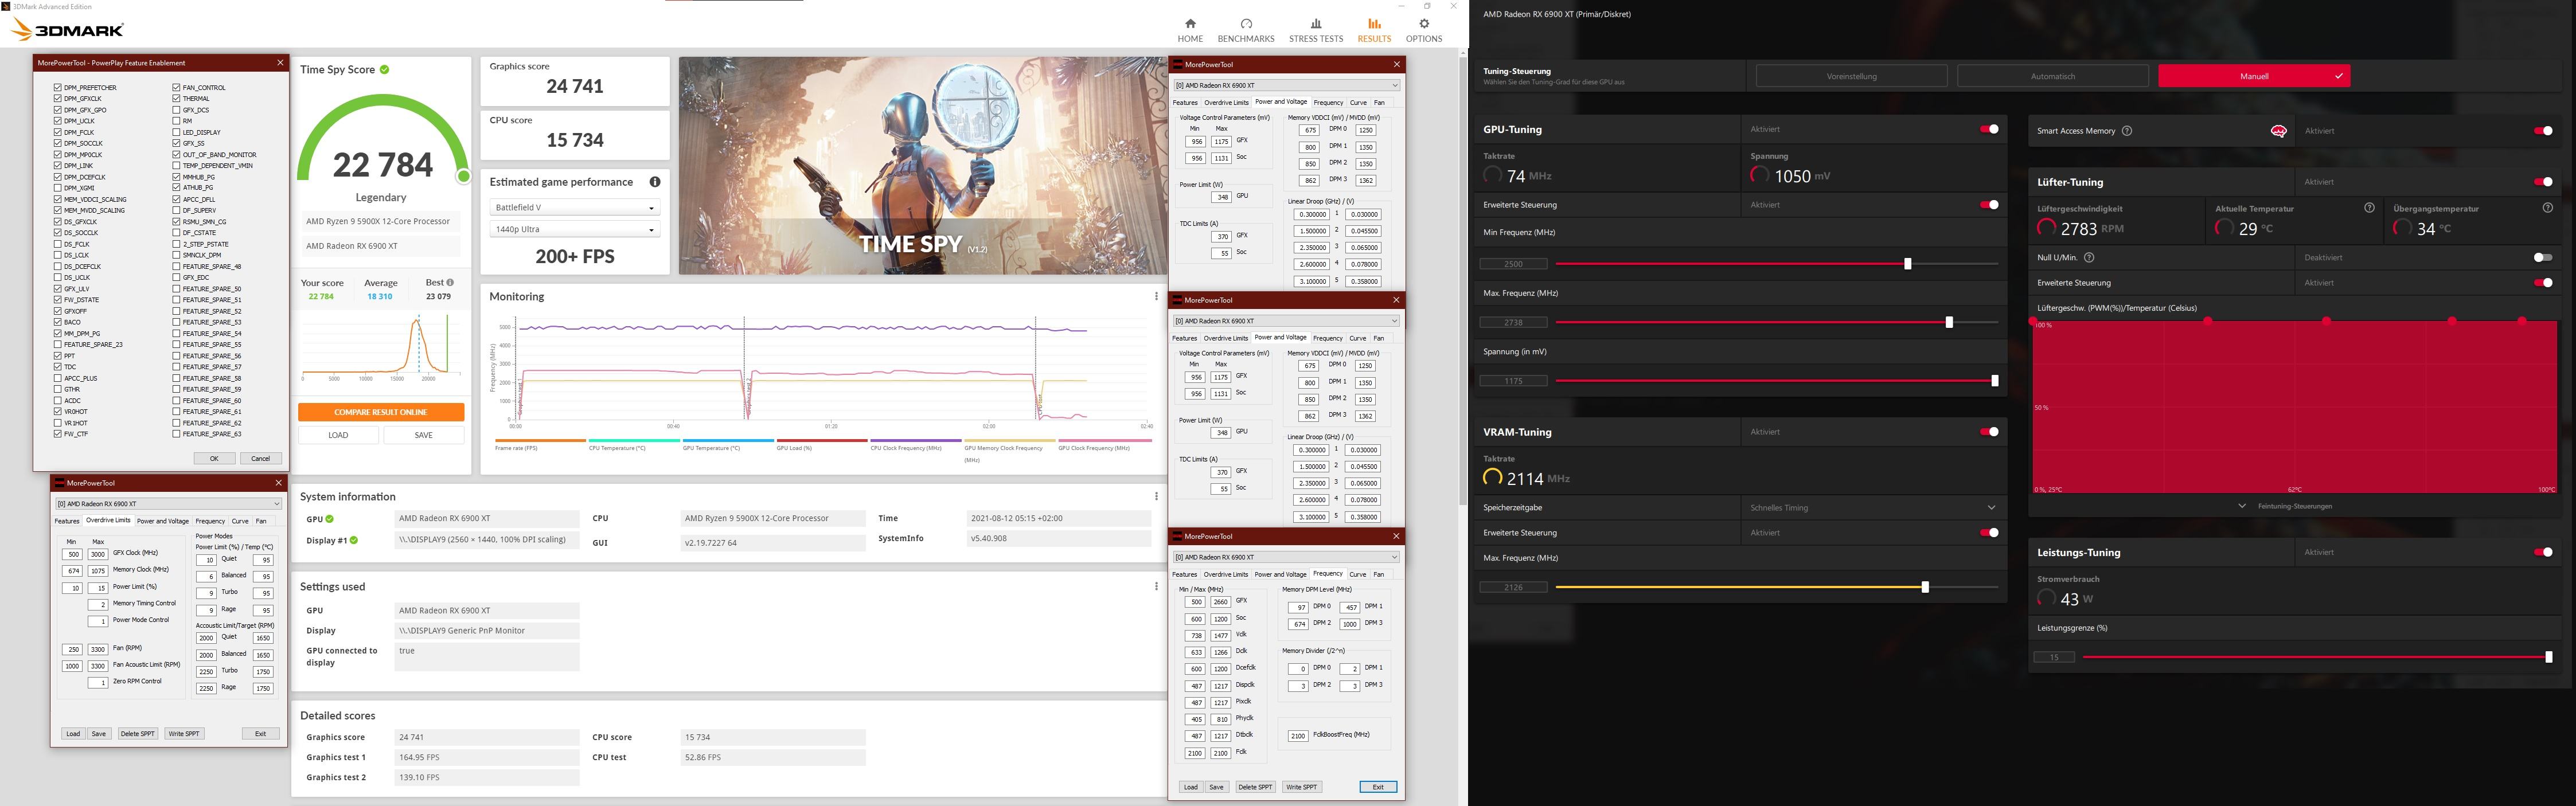Switch to Fan tab in bottom-left MorePowerTool
The width and height of the screenshot is (2576, 806).
click(x=261, y=521)
